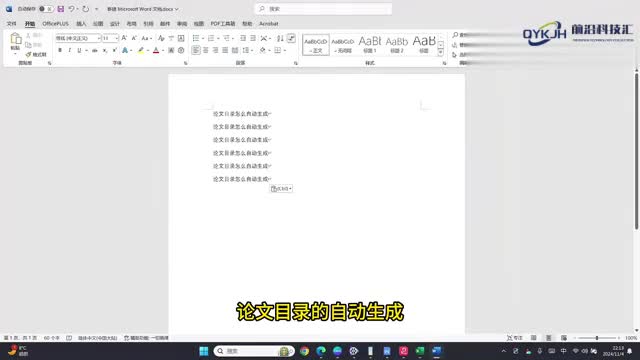Apply the 无间隔 No Spacing style
This screenshot has height=360, width=640.
coord(343,45)
